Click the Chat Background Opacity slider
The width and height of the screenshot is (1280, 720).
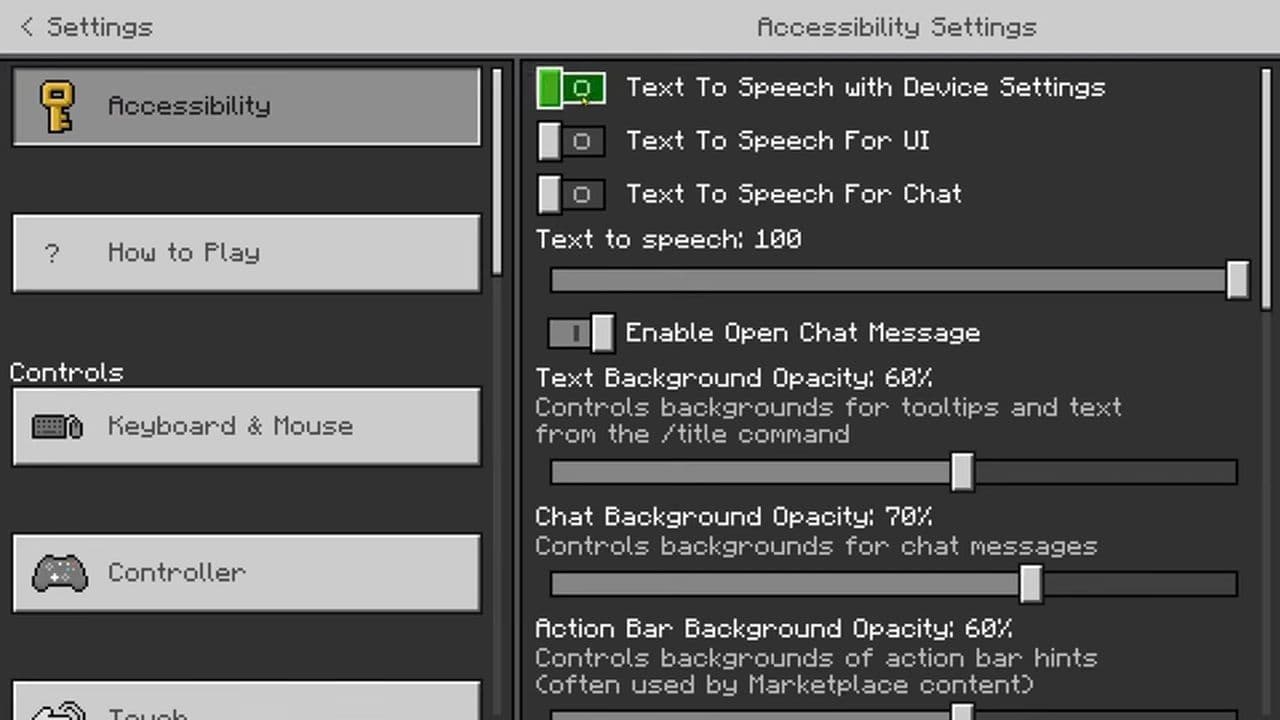tap(893, 585)
